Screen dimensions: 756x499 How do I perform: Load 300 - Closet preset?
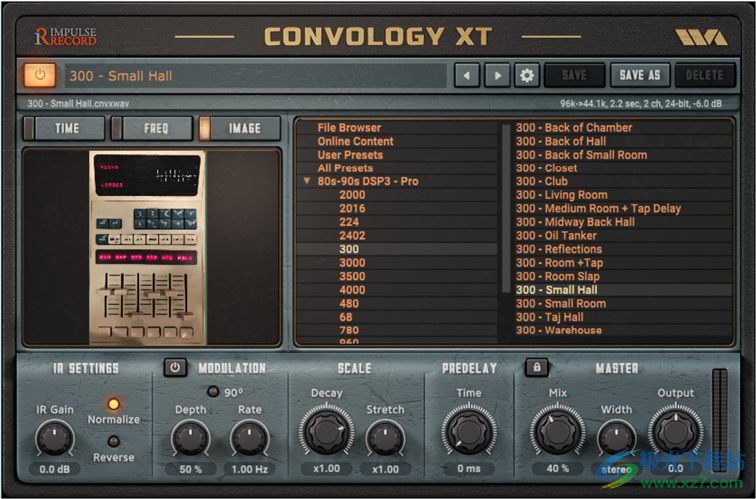(x=546, y=168)
